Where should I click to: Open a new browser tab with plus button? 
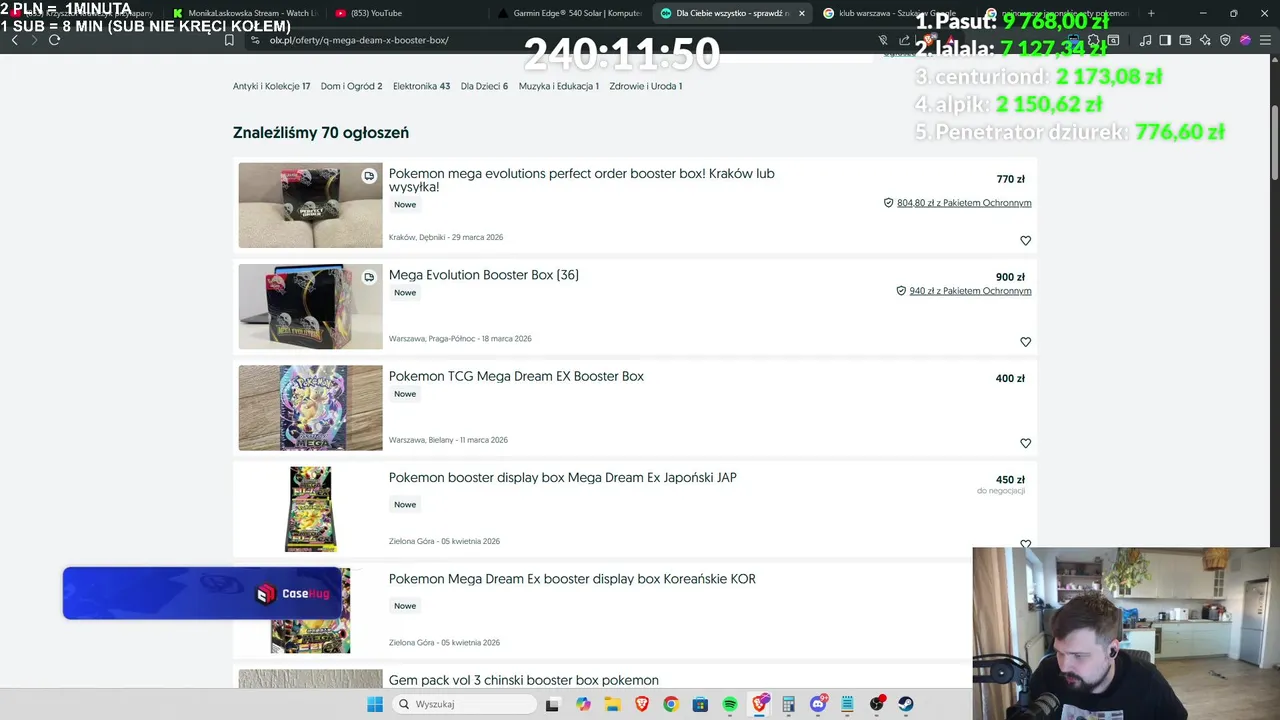[1151, 13]
